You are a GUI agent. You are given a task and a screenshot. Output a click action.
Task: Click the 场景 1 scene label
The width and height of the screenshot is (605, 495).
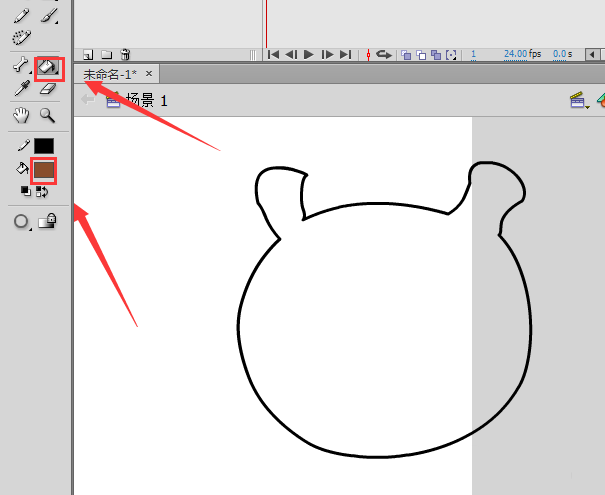coord(147,101)
